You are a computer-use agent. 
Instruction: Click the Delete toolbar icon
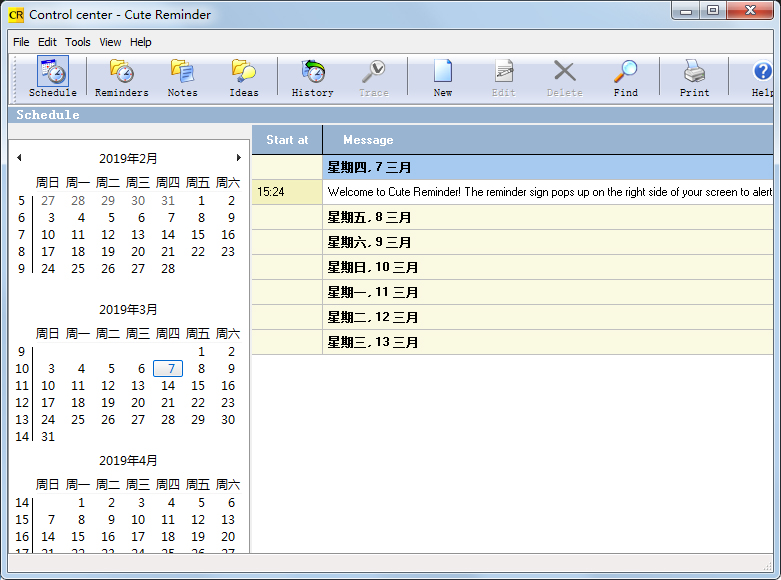coord(564,77)
